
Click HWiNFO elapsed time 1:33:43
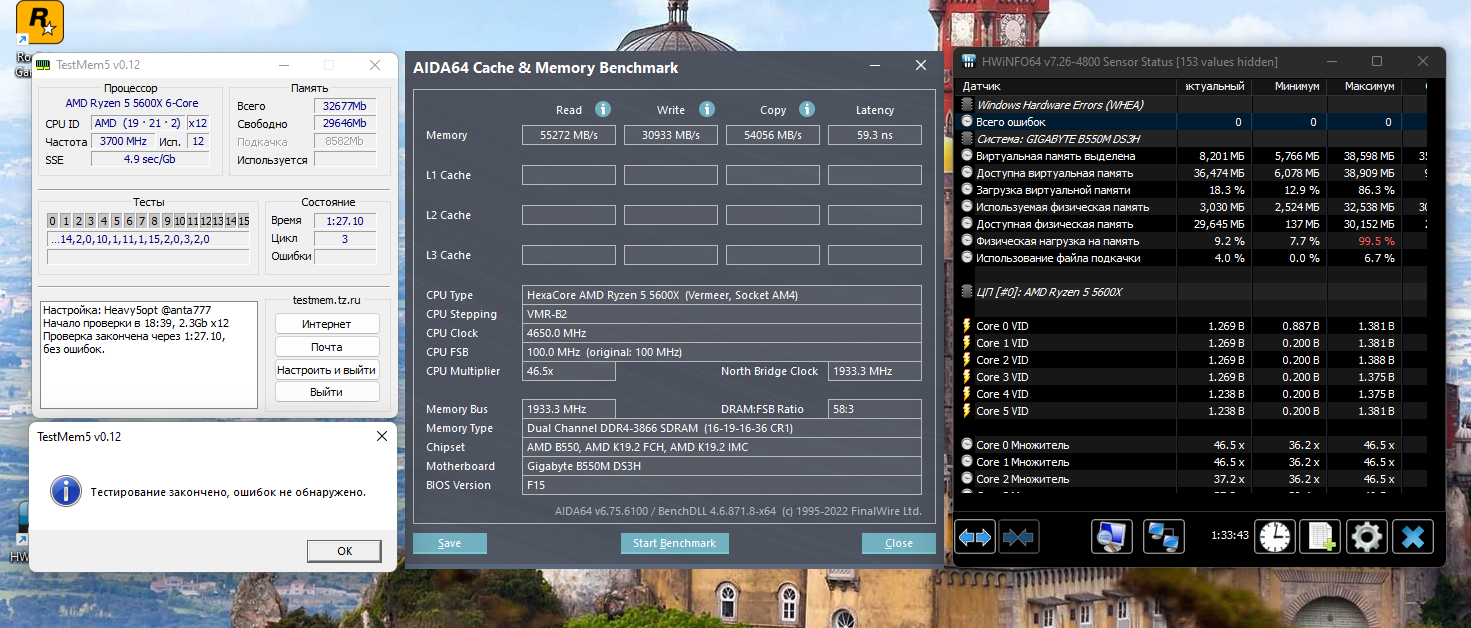coord(1229,535)
